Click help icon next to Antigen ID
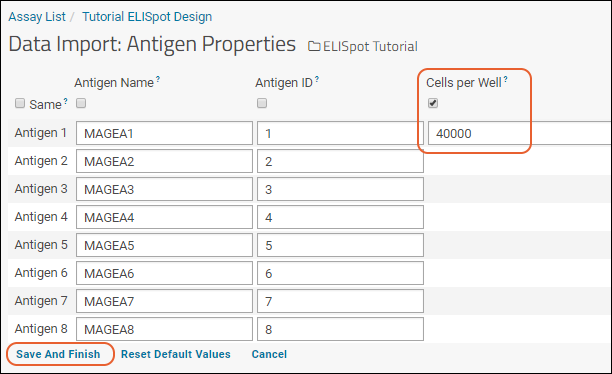Image resolution: width=612 pixels, height=374 pixels. pyautogui.click(x=317, y=79)
